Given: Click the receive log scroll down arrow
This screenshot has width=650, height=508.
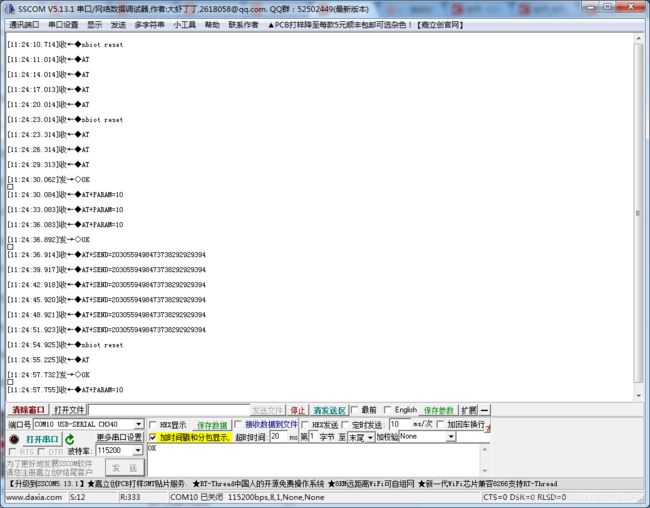Looking at the screenshot, I should click(638, 396).
